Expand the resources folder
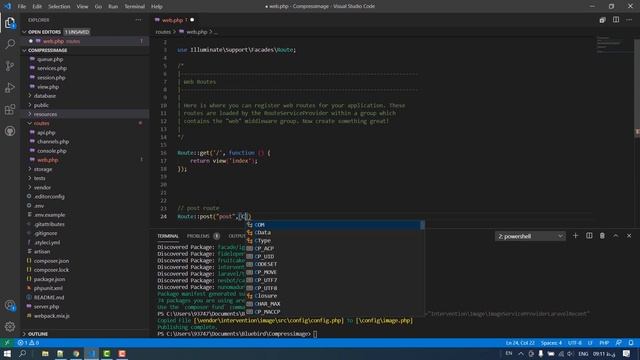 pyautogui.click(x=45, y=114)
